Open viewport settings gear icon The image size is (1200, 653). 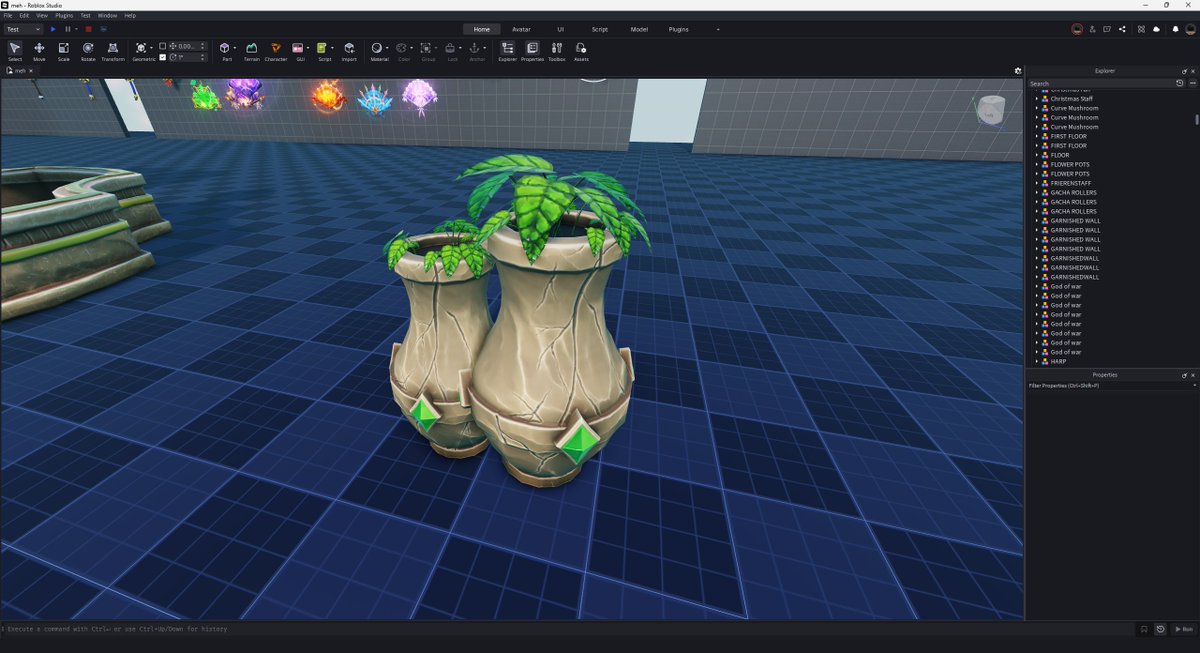(1018, 71)
